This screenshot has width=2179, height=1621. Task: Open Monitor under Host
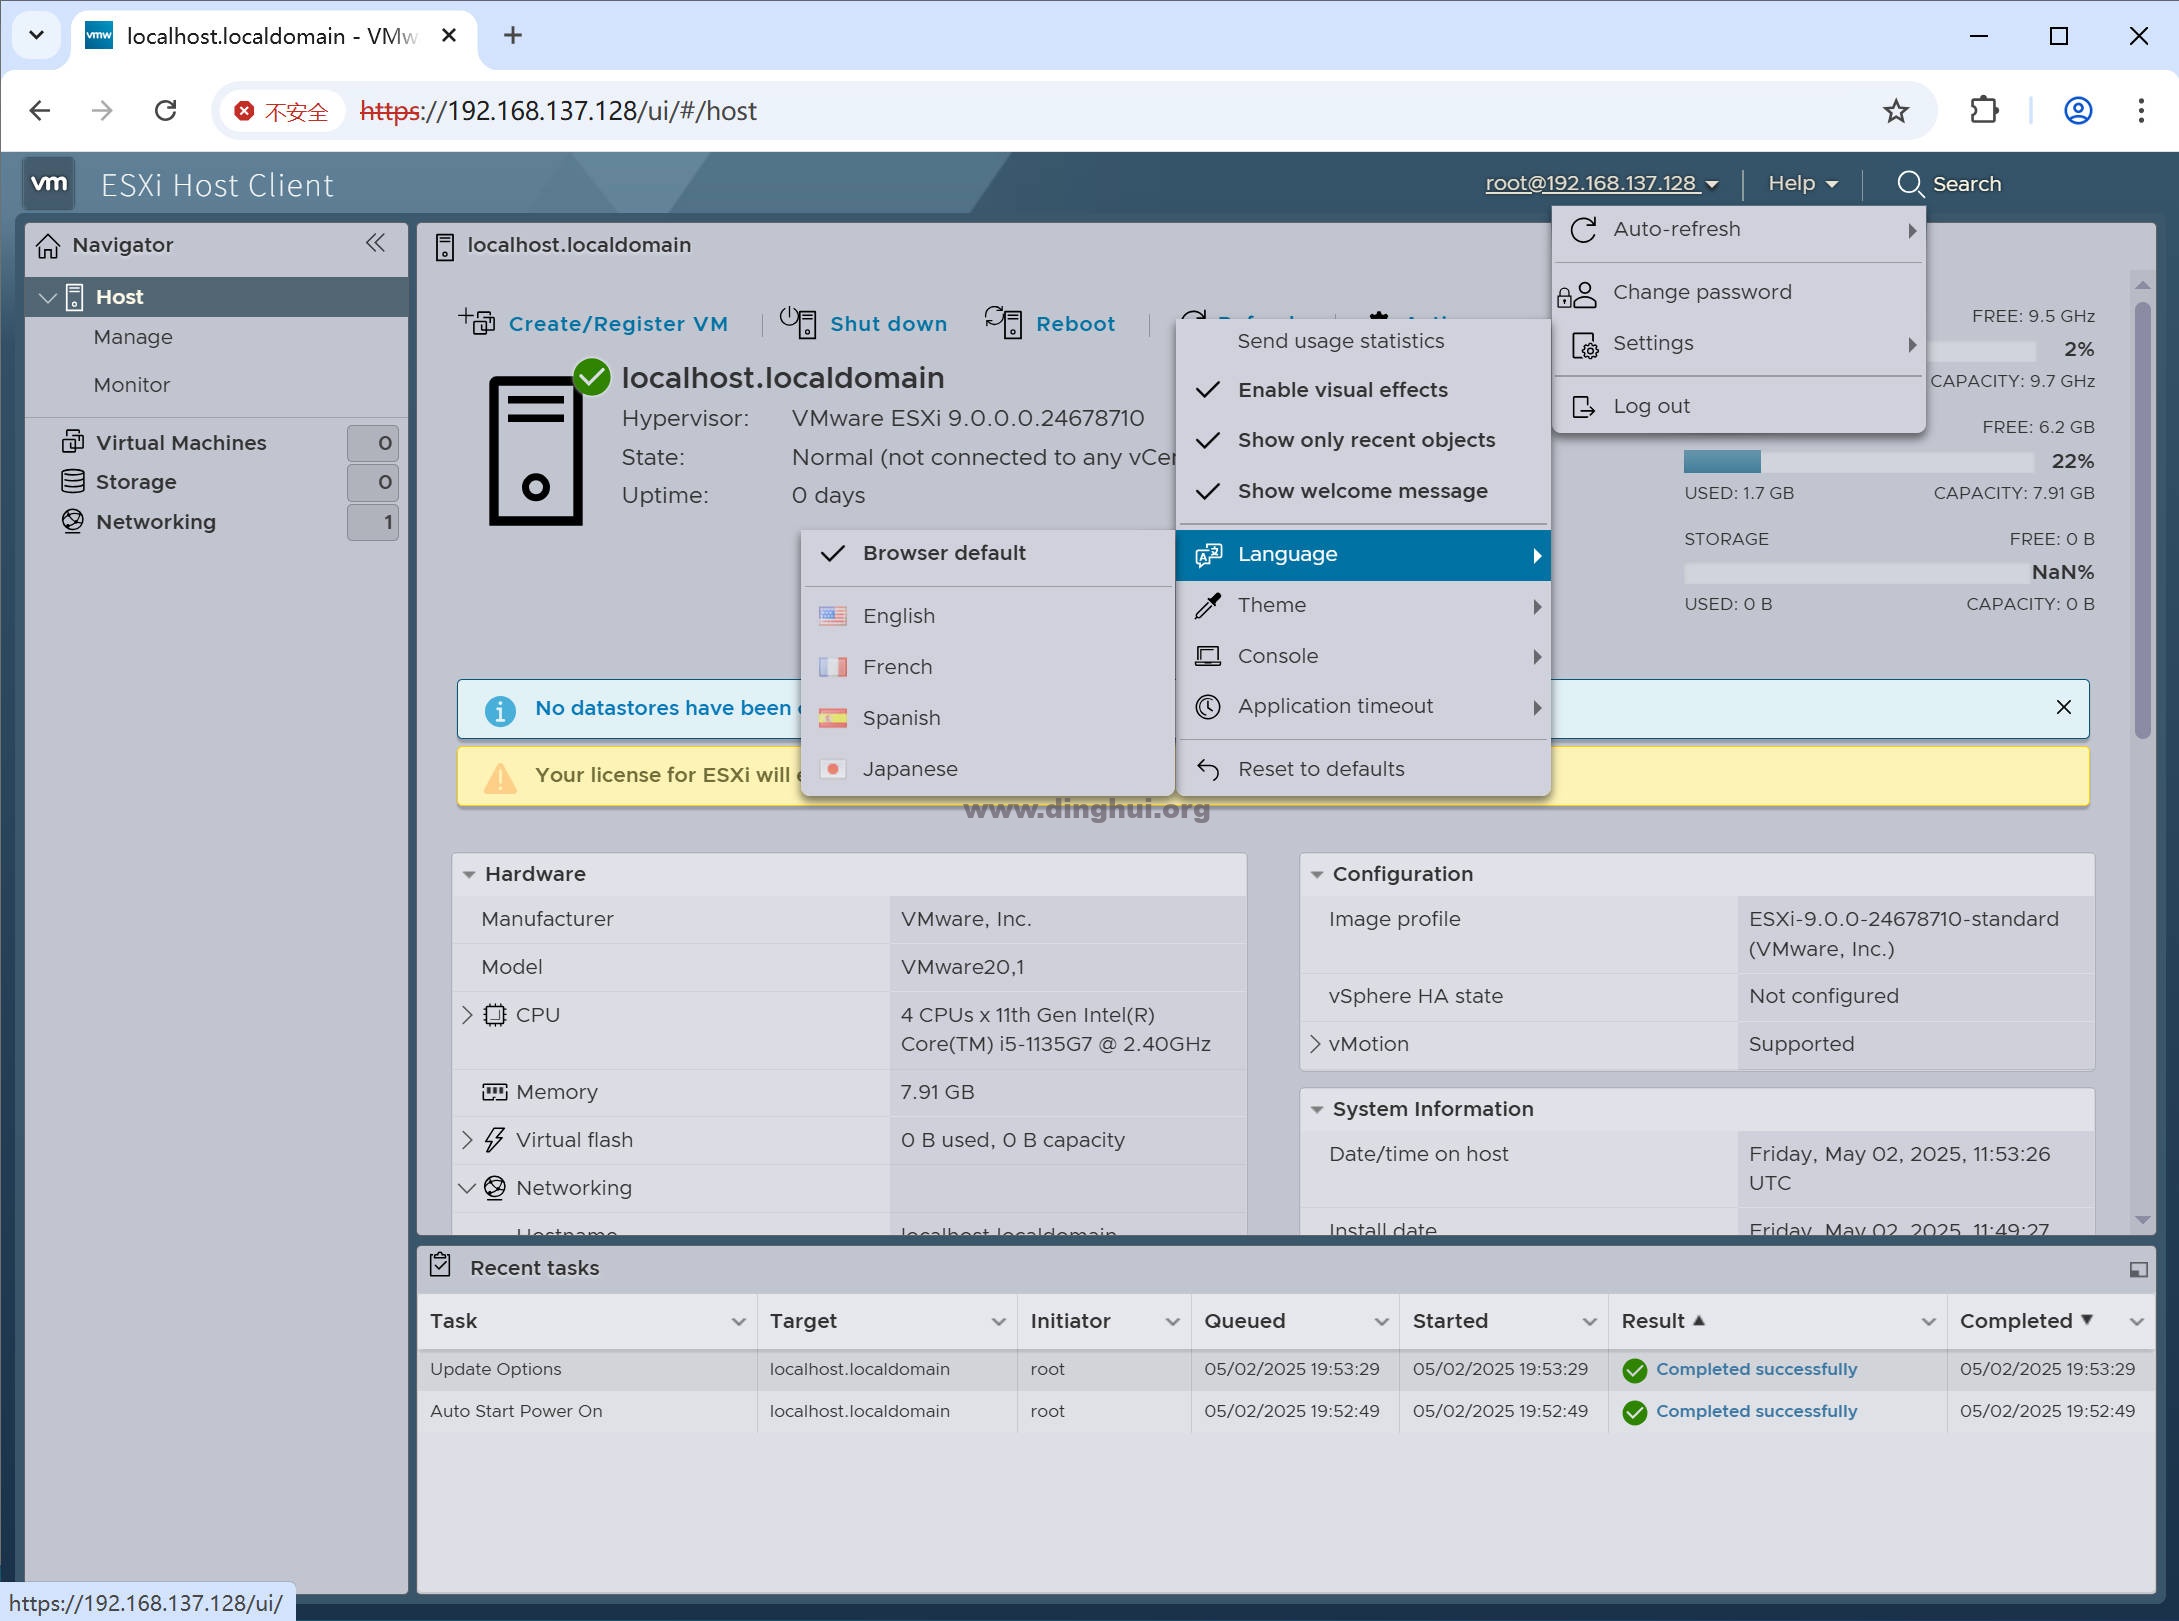(132, 385)
